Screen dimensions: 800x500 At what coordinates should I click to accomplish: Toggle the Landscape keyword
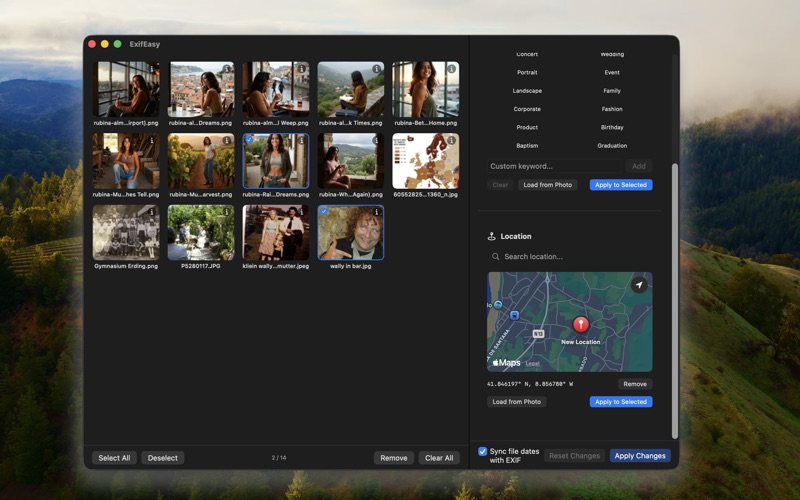pos(527,91)
